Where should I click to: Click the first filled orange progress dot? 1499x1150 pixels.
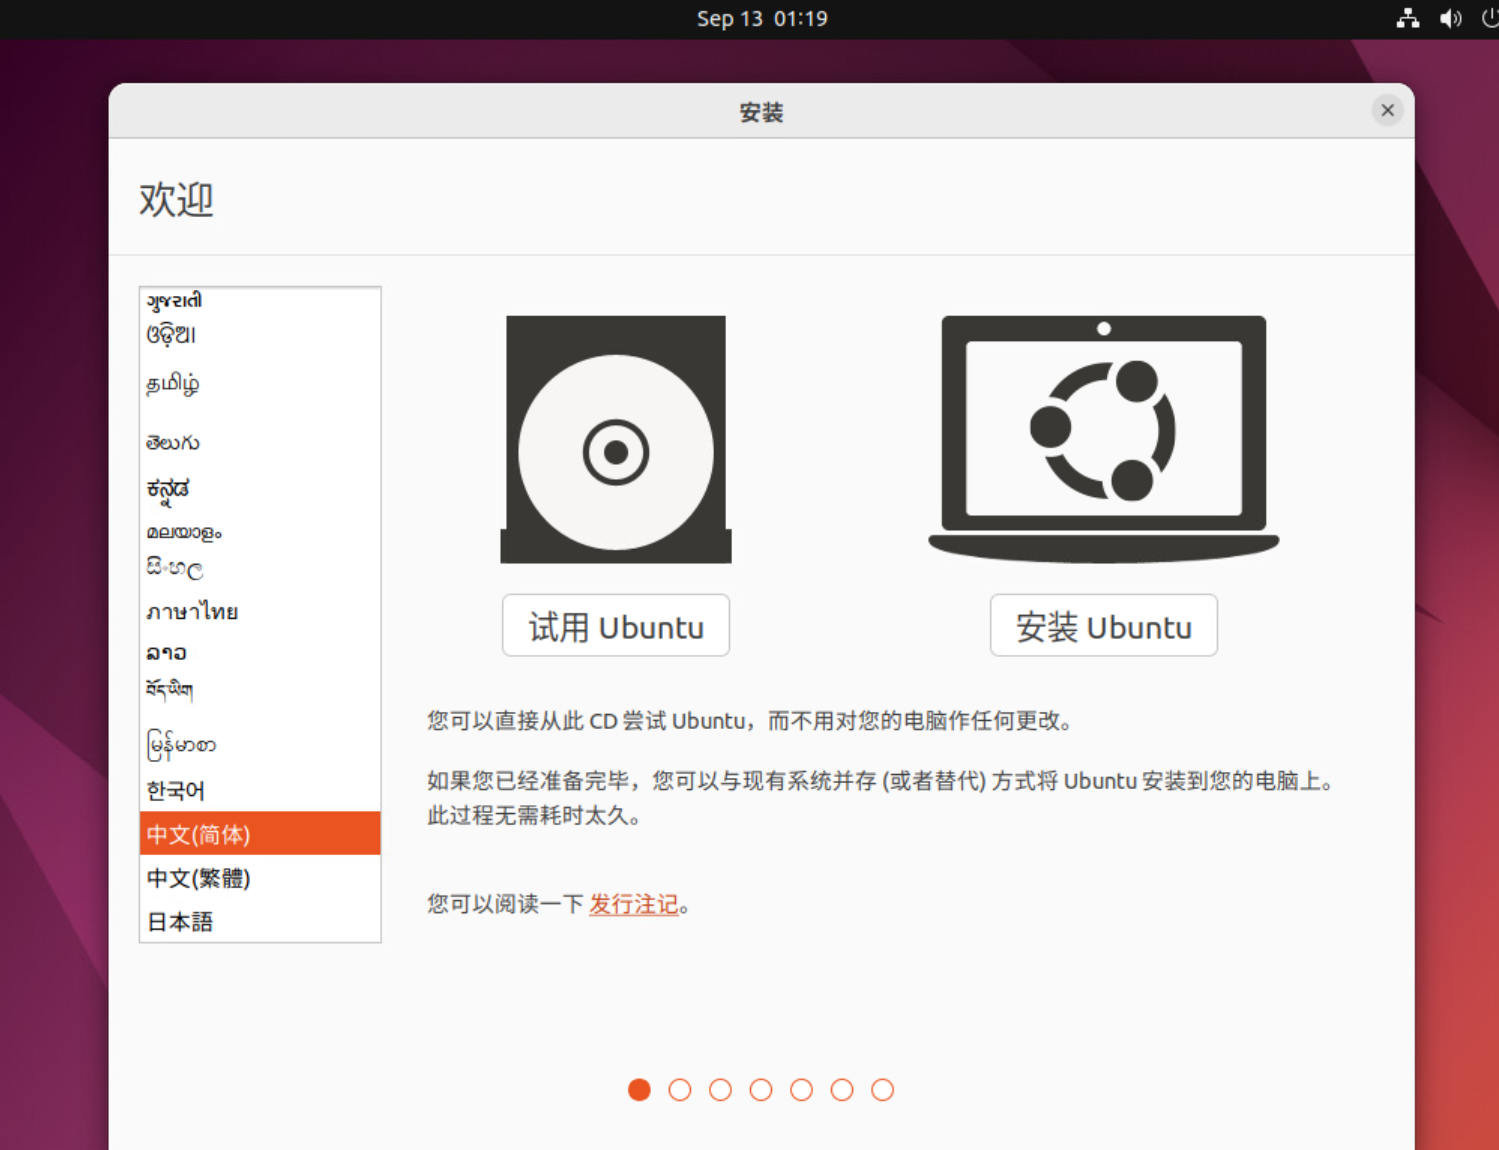click(639, 1089)
